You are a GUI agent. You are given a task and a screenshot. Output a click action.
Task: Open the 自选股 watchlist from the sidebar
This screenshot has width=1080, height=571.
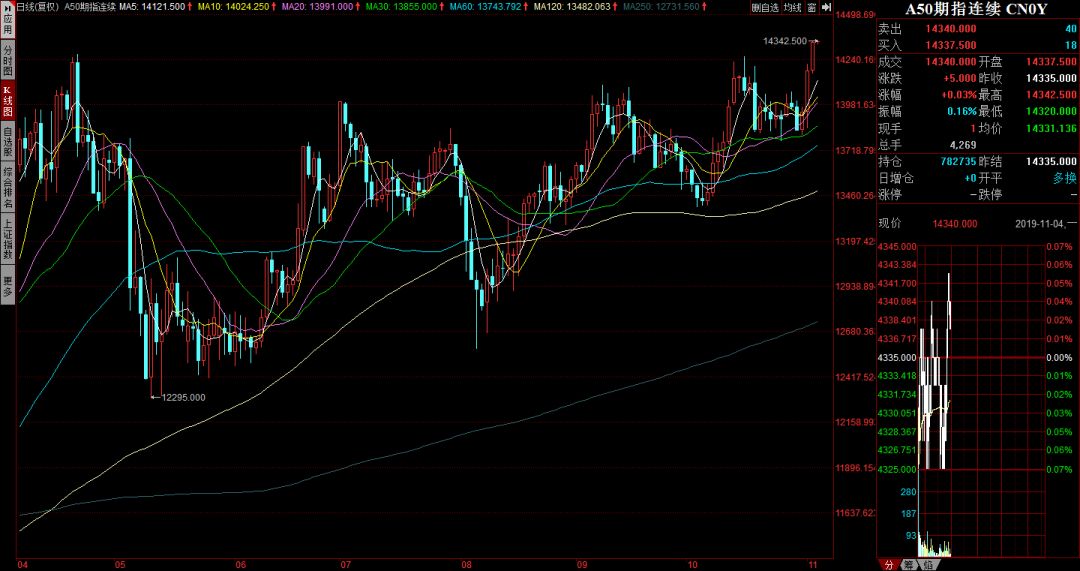point(7,143)
